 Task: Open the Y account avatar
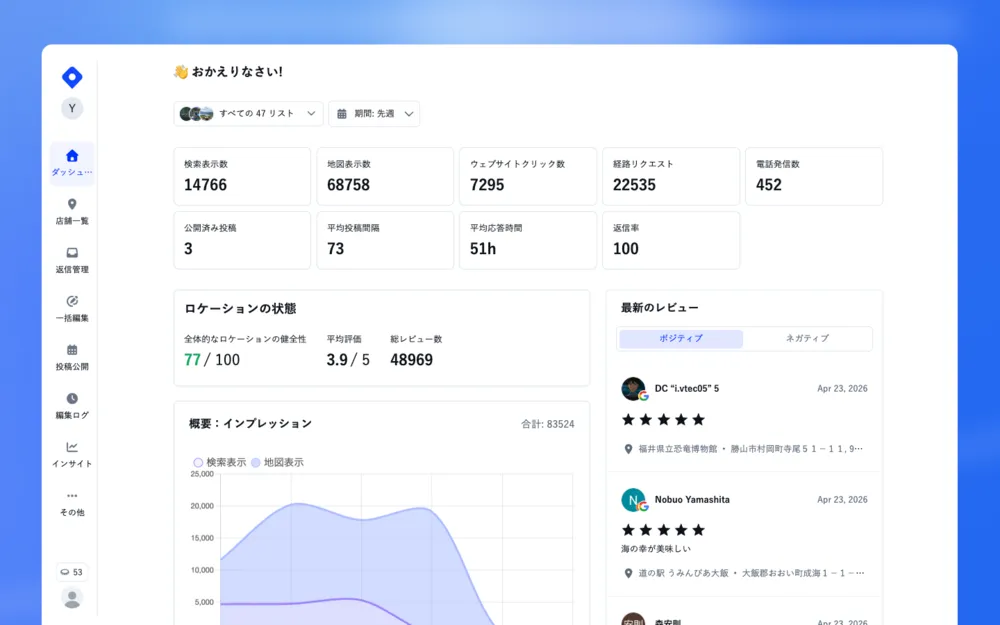[72, 108]
